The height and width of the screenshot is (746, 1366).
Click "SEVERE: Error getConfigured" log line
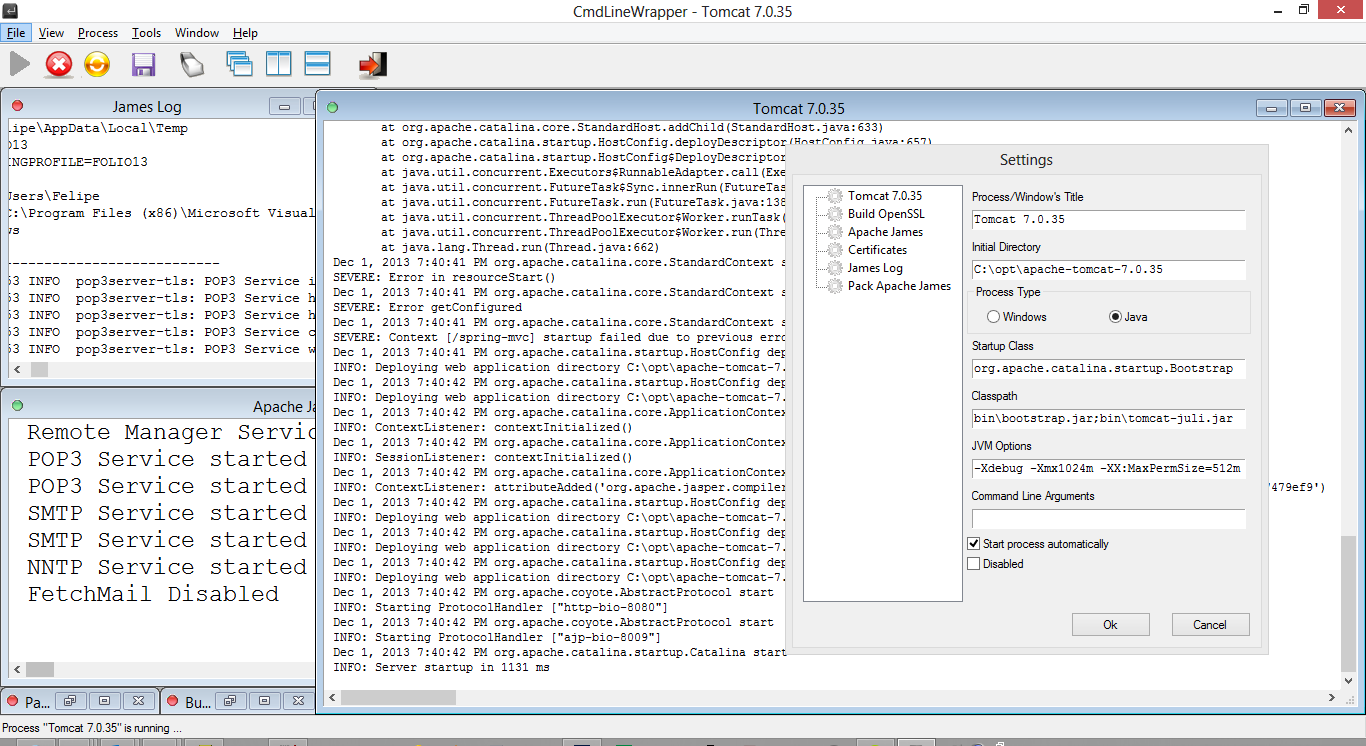[427, 307]
